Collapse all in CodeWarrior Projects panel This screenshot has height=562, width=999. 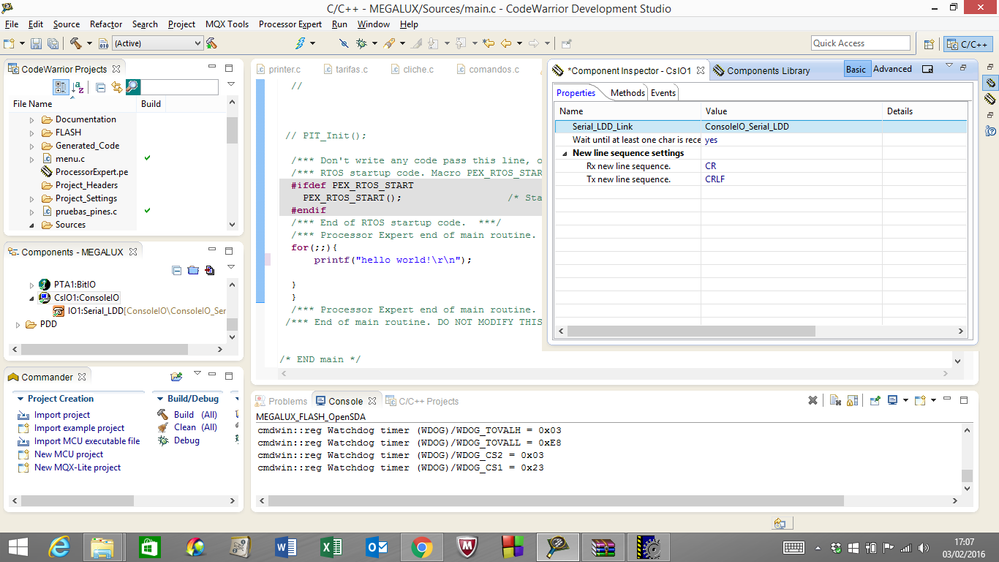pos(100,88)
